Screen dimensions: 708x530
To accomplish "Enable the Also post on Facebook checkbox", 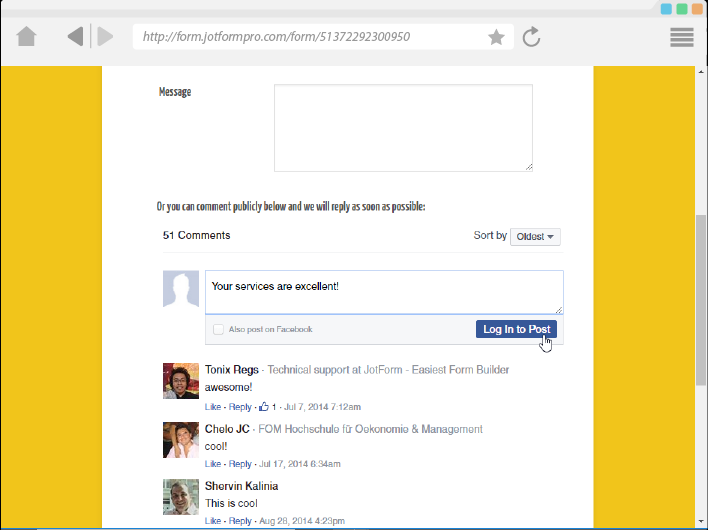I will point(218,329).
